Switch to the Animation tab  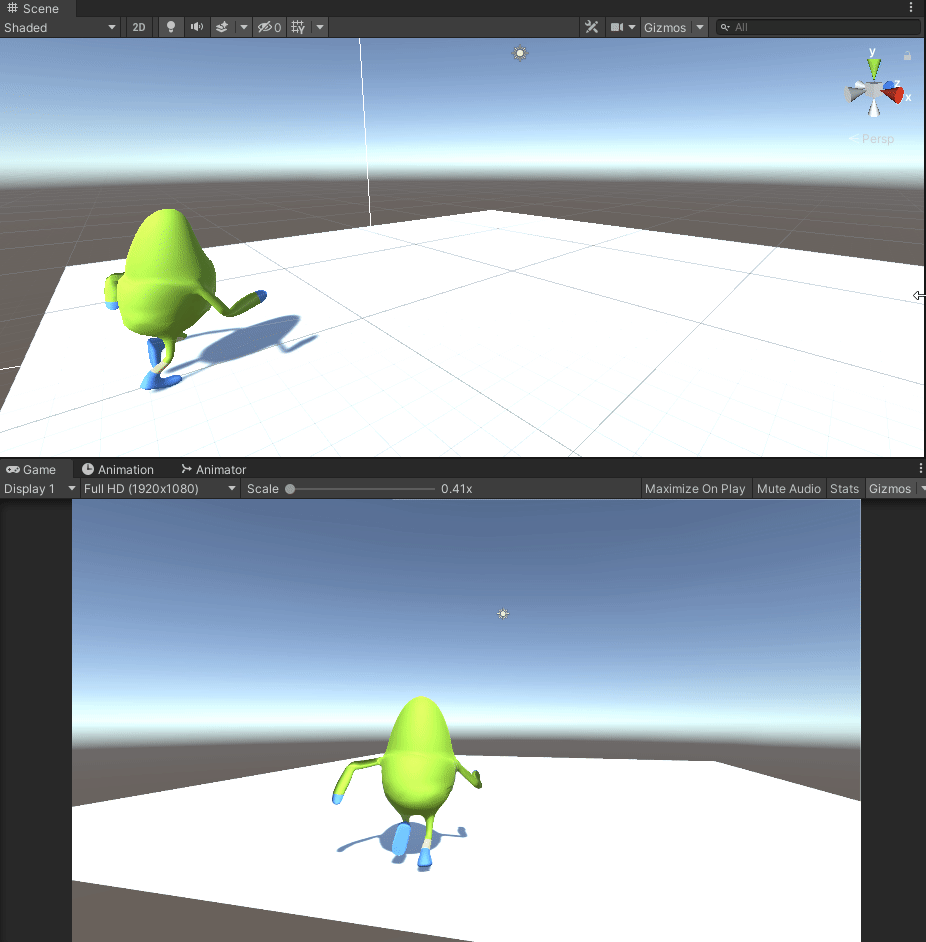118,470
